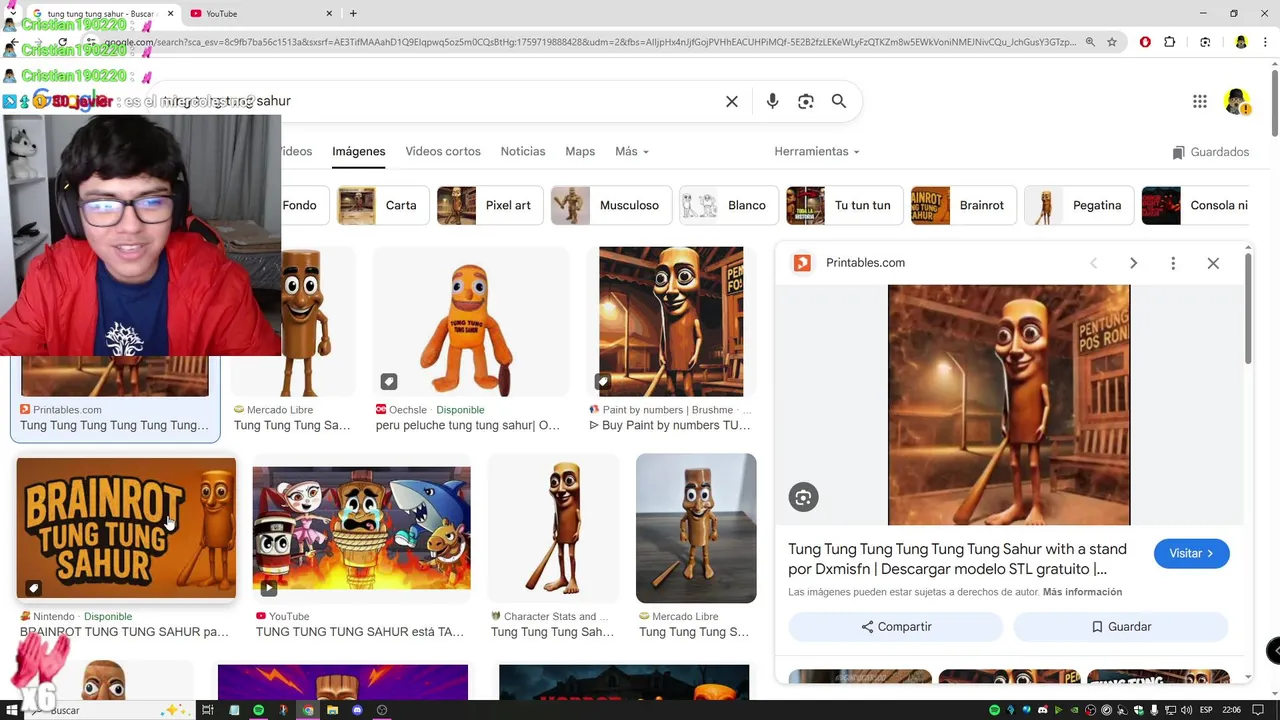Open BRAINROT TUNG TUNG SAHUR Nintendo image
This screenshot has height=720, width=1280.
click(126, 528)
